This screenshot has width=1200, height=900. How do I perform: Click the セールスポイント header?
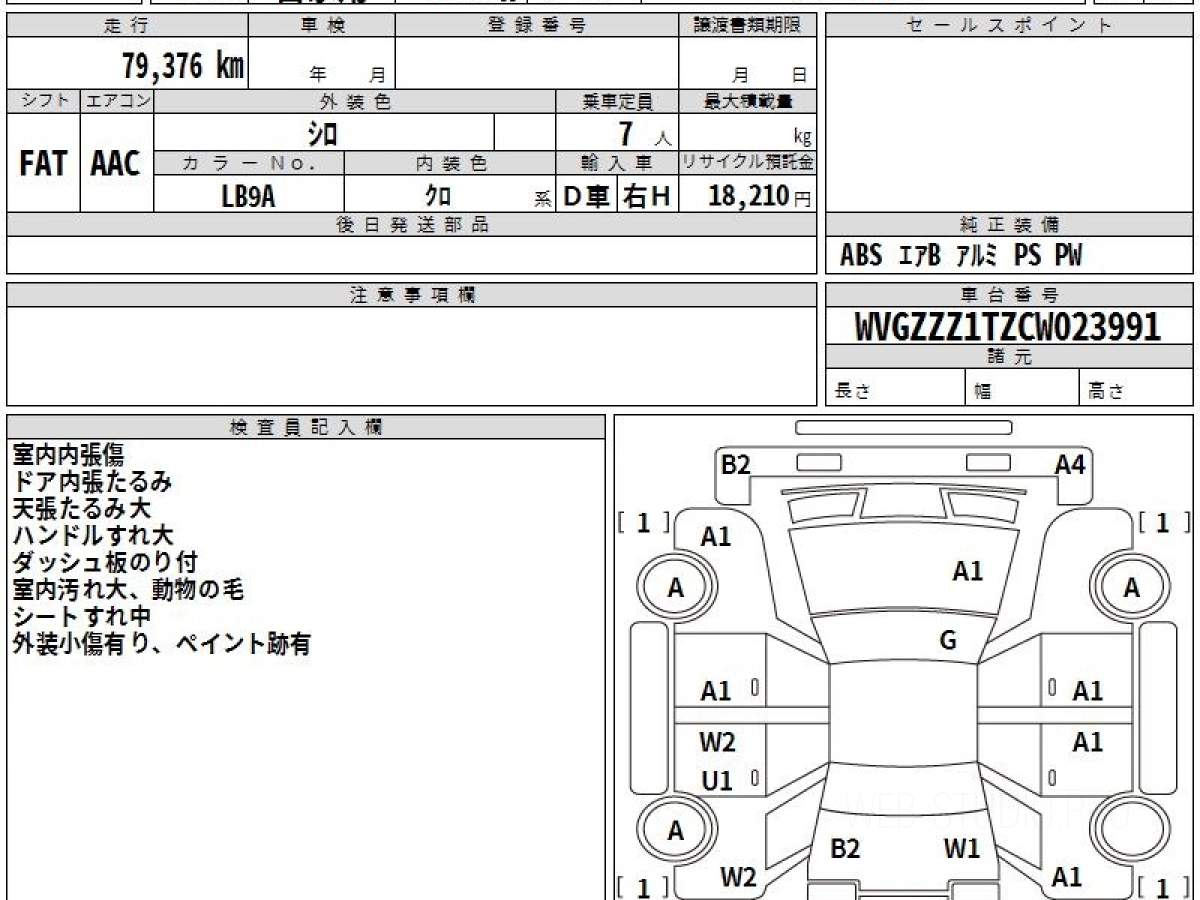(1010, 26)
